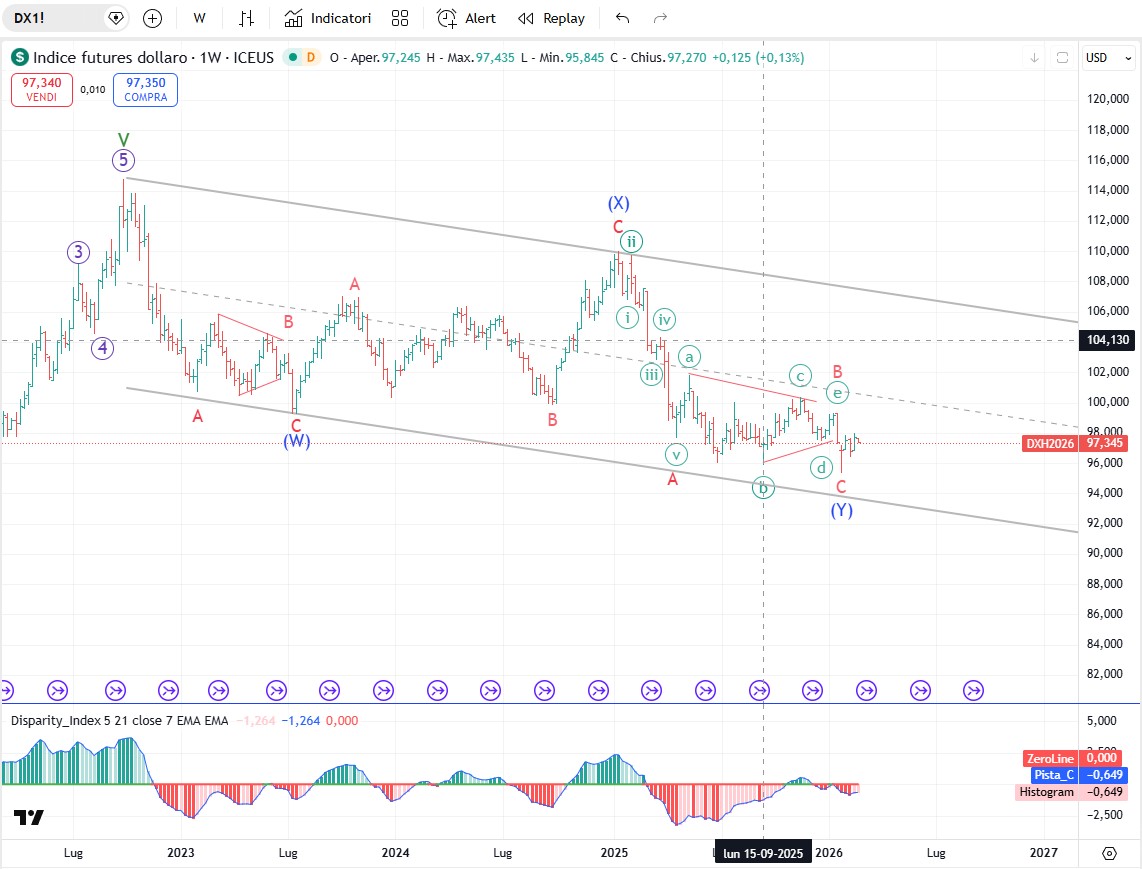
Task: Open the USD currency dropdown
Action: [1108, 58]
